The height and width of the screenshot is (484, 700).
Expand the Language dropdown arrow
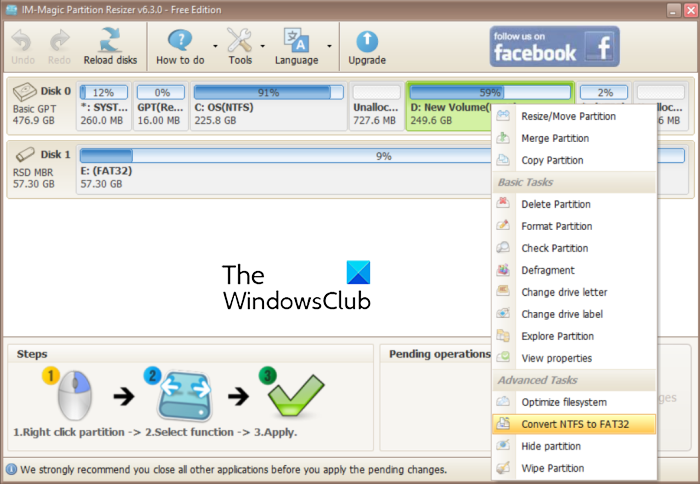coord(329,46)
